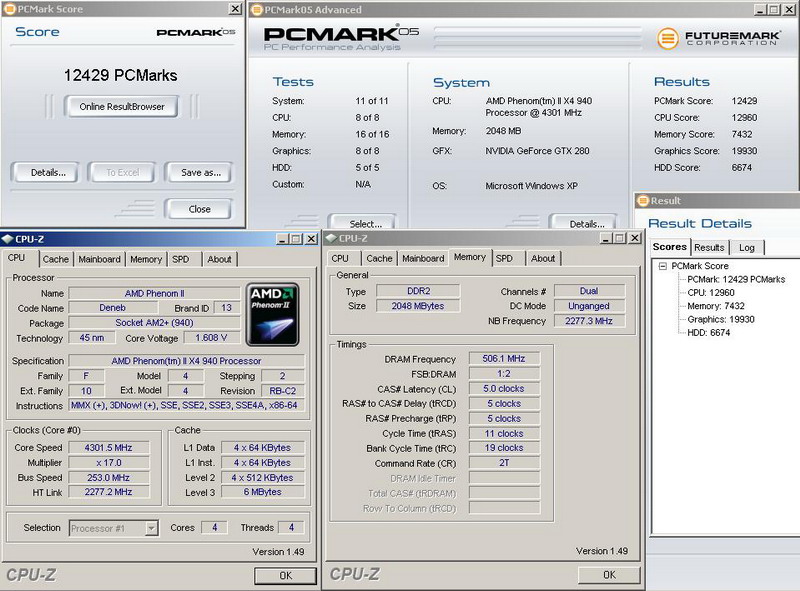Click the Level 3 cache 6 MBytes field
Viewport: 800px width, 591px height.
tap(263, 492)
